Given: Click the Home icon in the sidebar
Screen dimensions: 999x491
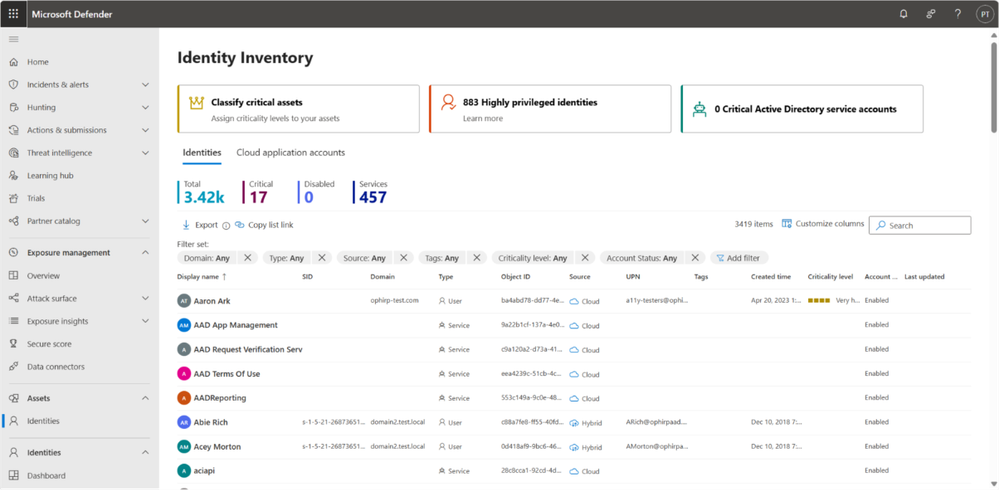Looking at the screenshot, I should [x=13, y=62].
